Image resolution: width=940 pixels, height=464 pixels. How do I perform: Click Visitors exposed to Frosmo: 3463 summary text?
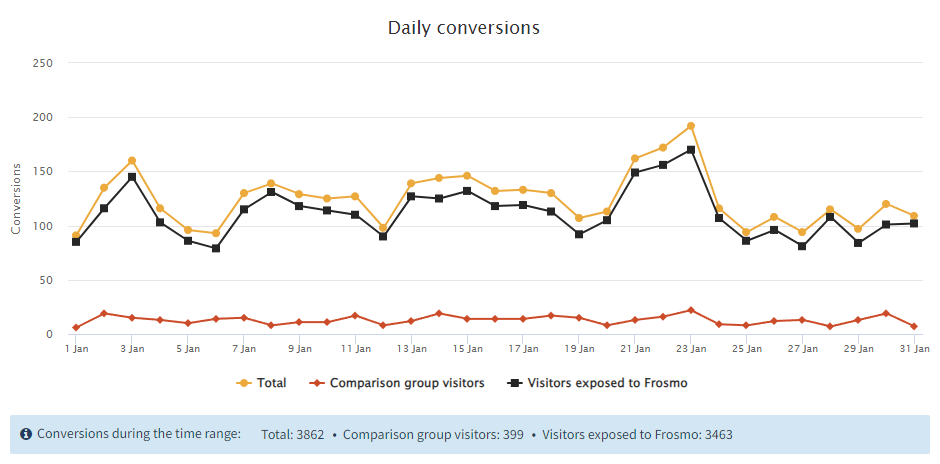[x=634, y=435]
